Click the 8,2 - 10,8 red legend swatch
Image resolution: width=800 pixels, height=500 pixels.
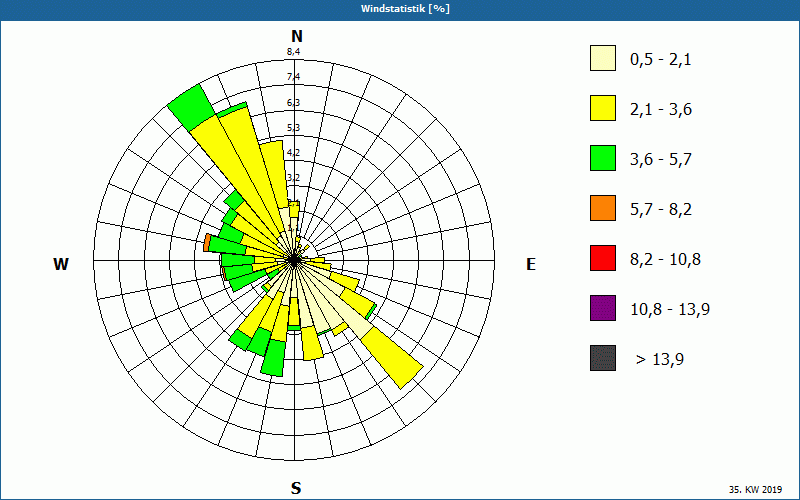pos(603,258)
